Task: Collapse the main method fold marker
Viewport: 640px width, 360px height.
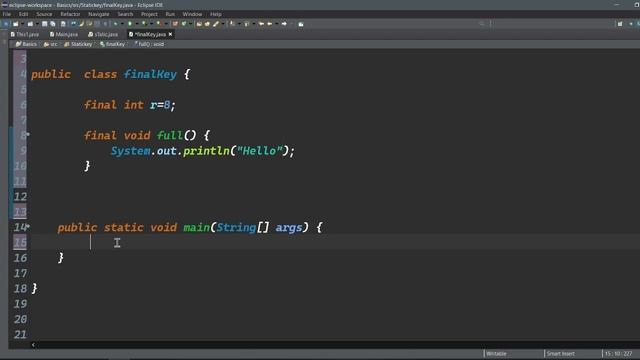Action: (x=28, y=226)
